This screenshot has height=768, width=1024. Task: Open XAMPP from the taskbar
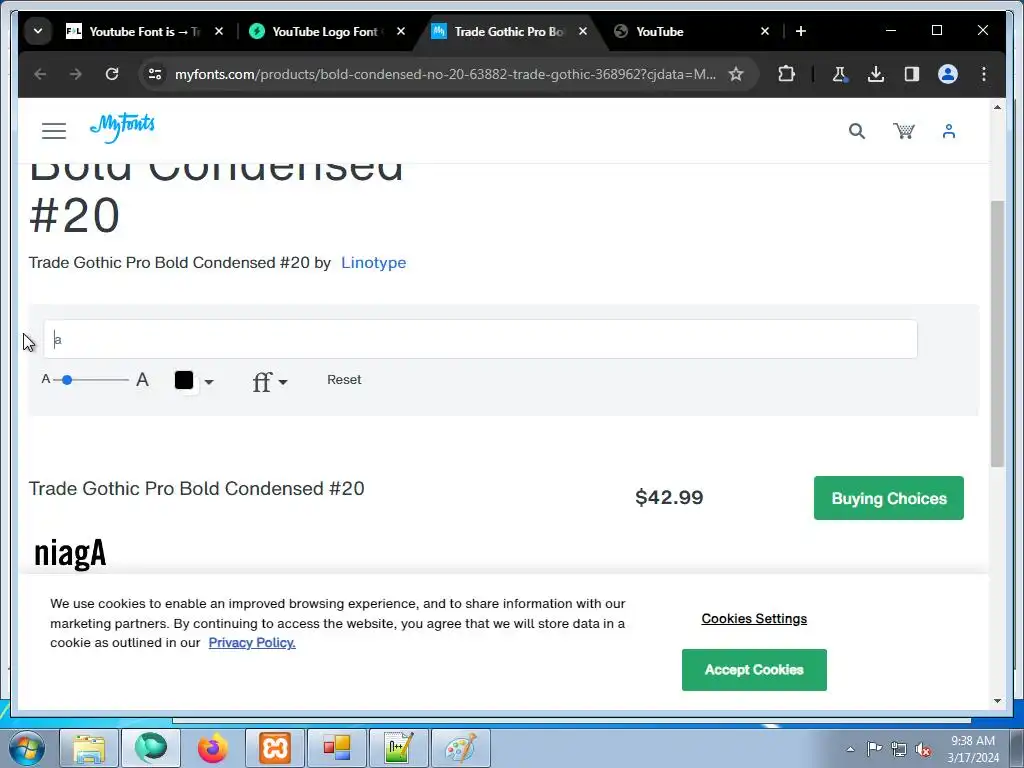click(x=275, y=748)
